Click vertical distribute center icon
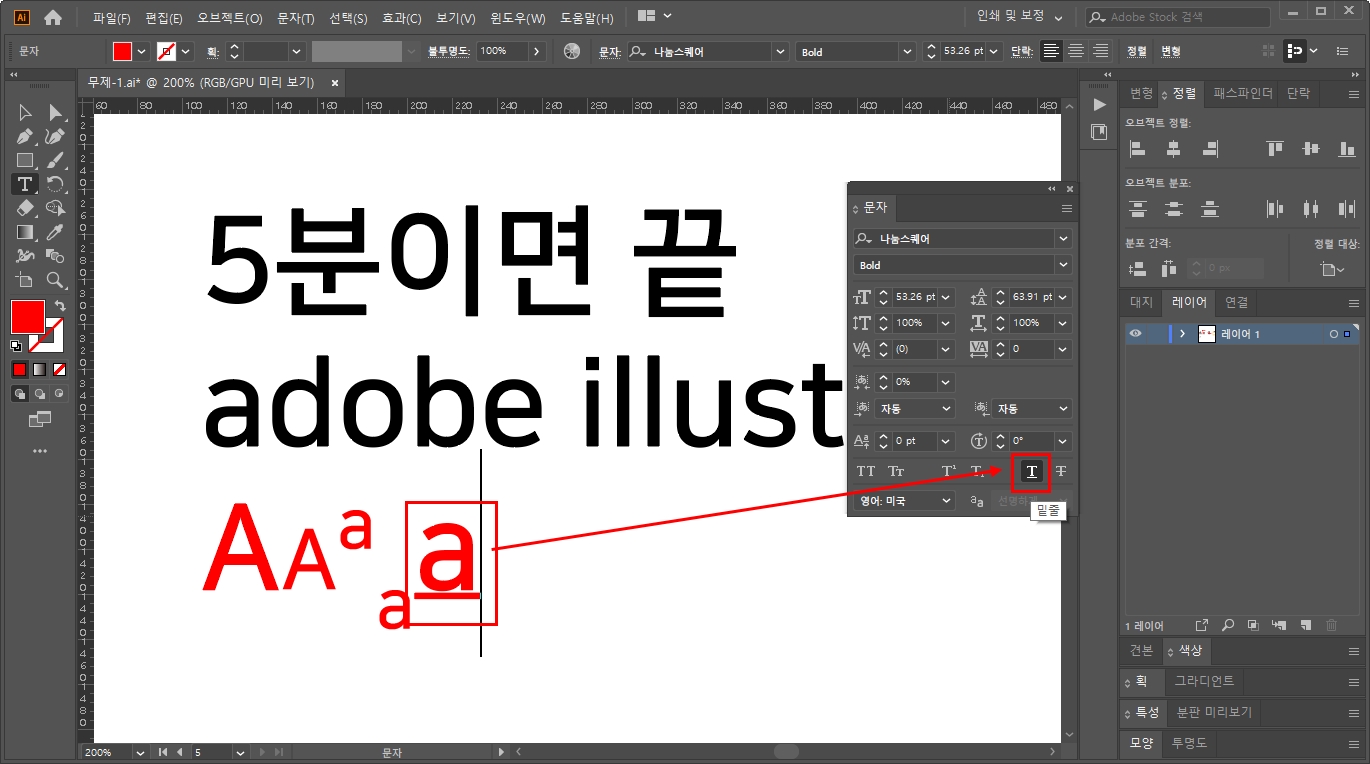 [x=1174, y=209]
